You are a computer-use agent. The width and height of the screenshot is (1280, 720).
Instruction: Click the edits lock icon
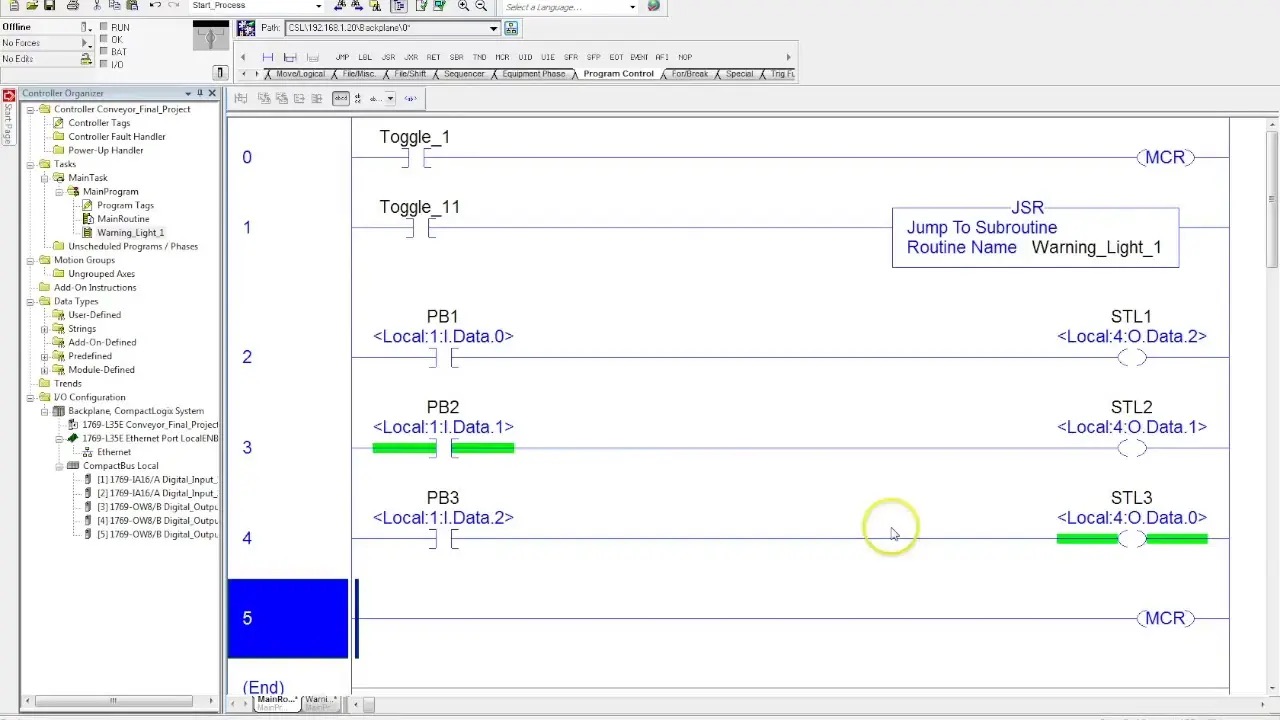point(86,60)
